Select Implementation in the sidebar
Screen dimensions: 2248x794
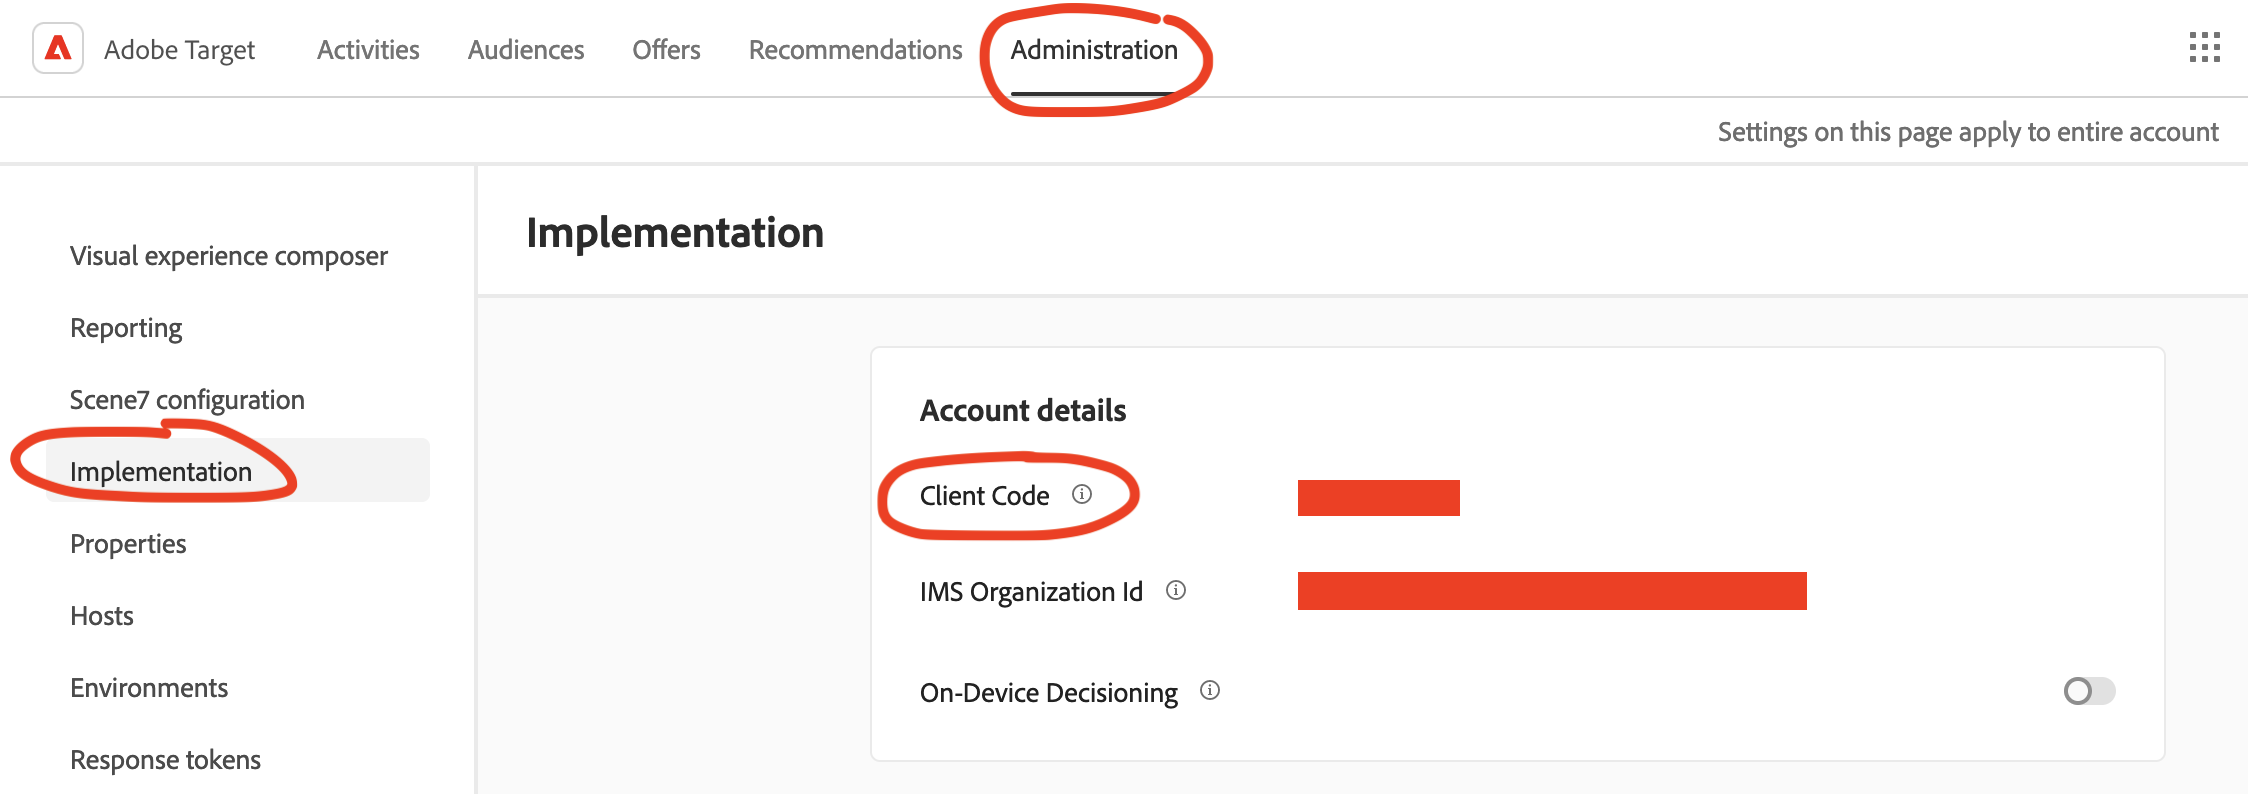(x=161, y=472)
